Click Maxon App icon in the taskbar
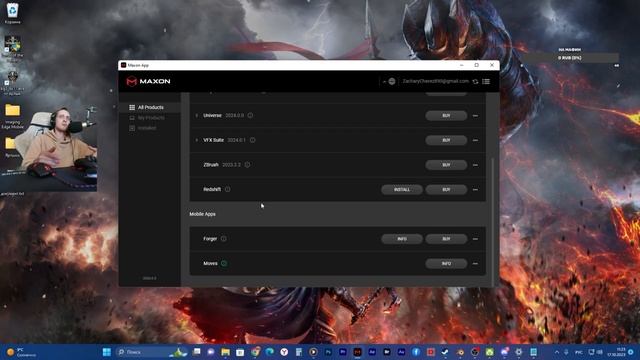The image size is (640, 360). [358, 352]
